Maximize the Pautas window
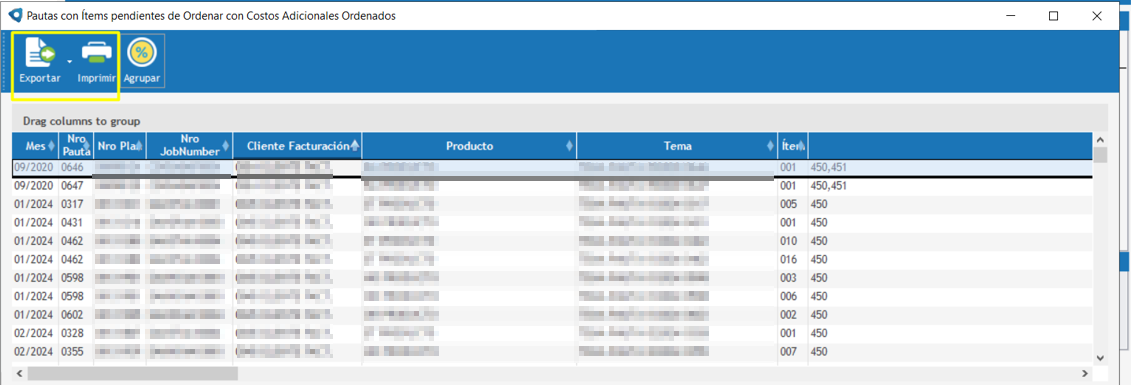Screen dimensions: 1131x388 1053,15
